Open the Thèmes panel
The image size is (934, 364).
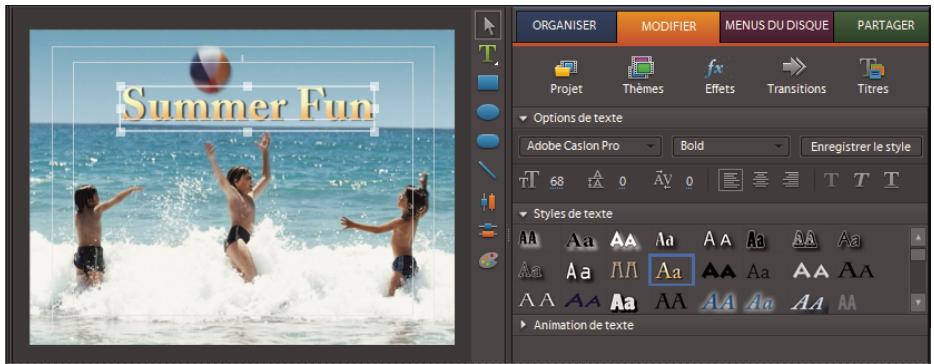click(x=643, y=77)
